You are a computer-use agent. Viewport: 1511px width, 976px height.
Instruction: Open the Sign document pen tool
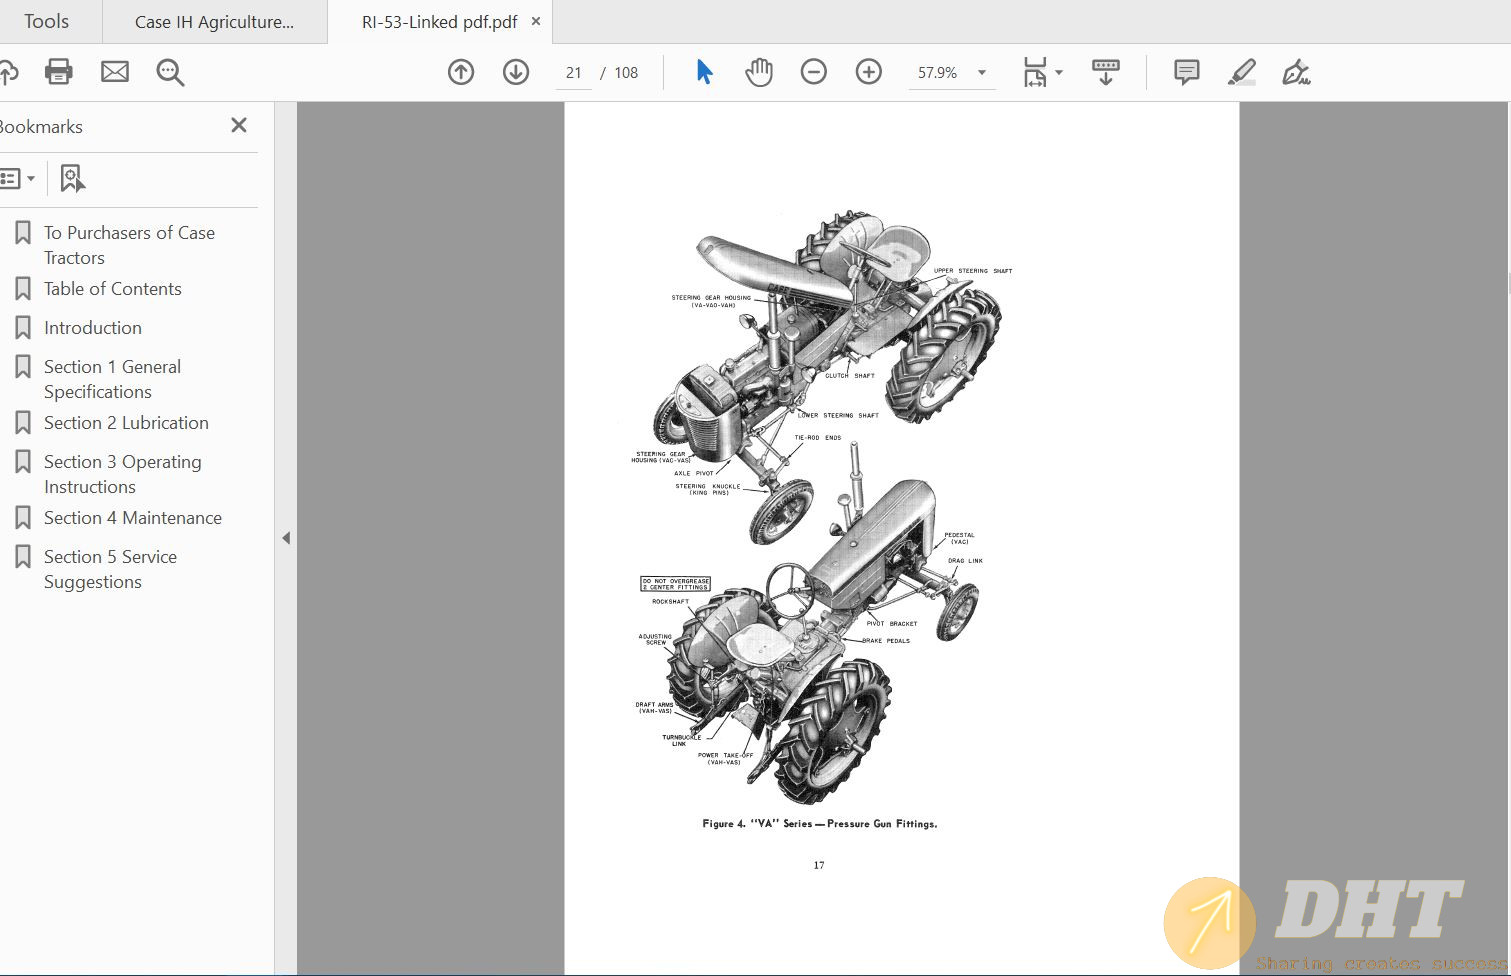(1297, 72)
